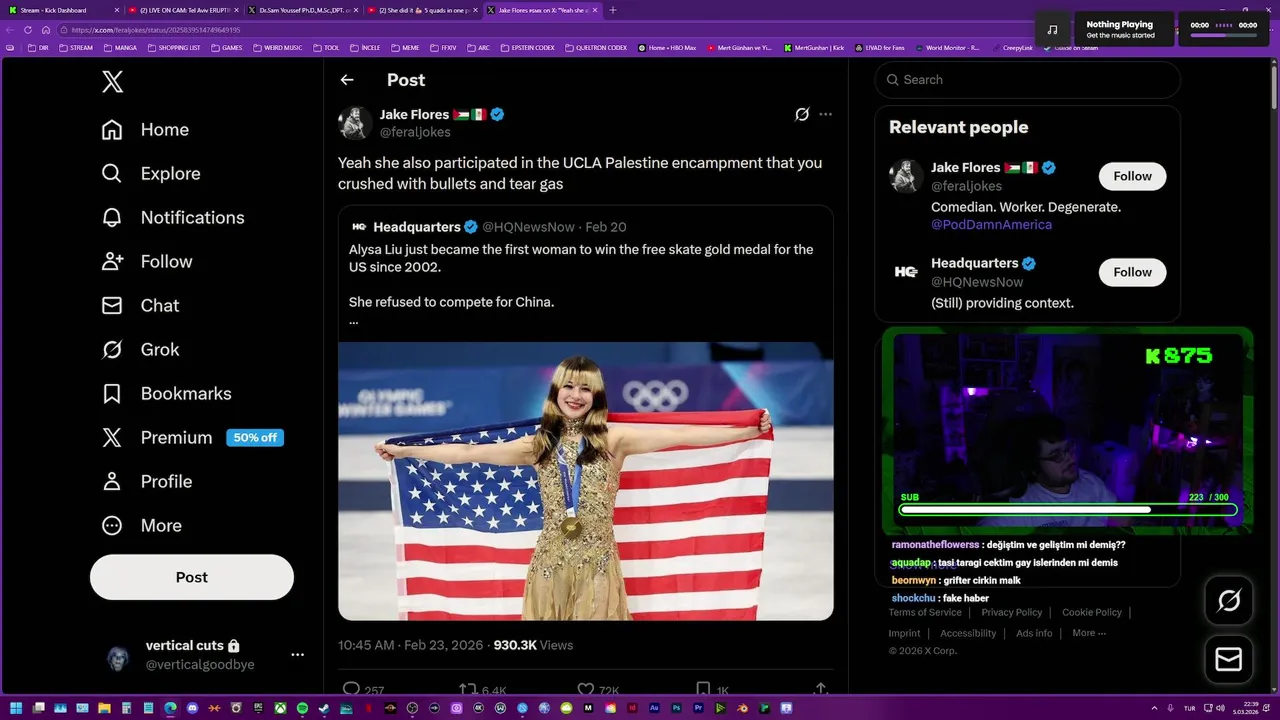This screenshot has width=1280, height=720.
Task: Open the Explore page
Action: coord(151,174)
